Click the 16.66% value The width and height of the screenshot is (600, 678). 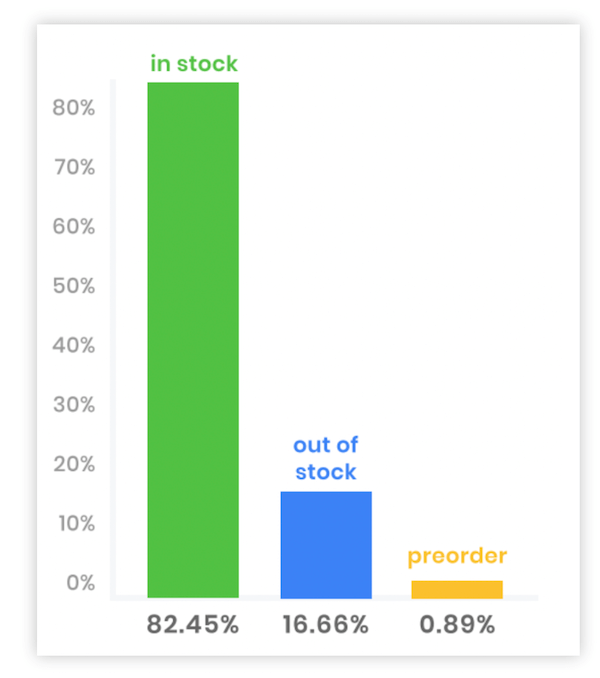pos(325,626)
